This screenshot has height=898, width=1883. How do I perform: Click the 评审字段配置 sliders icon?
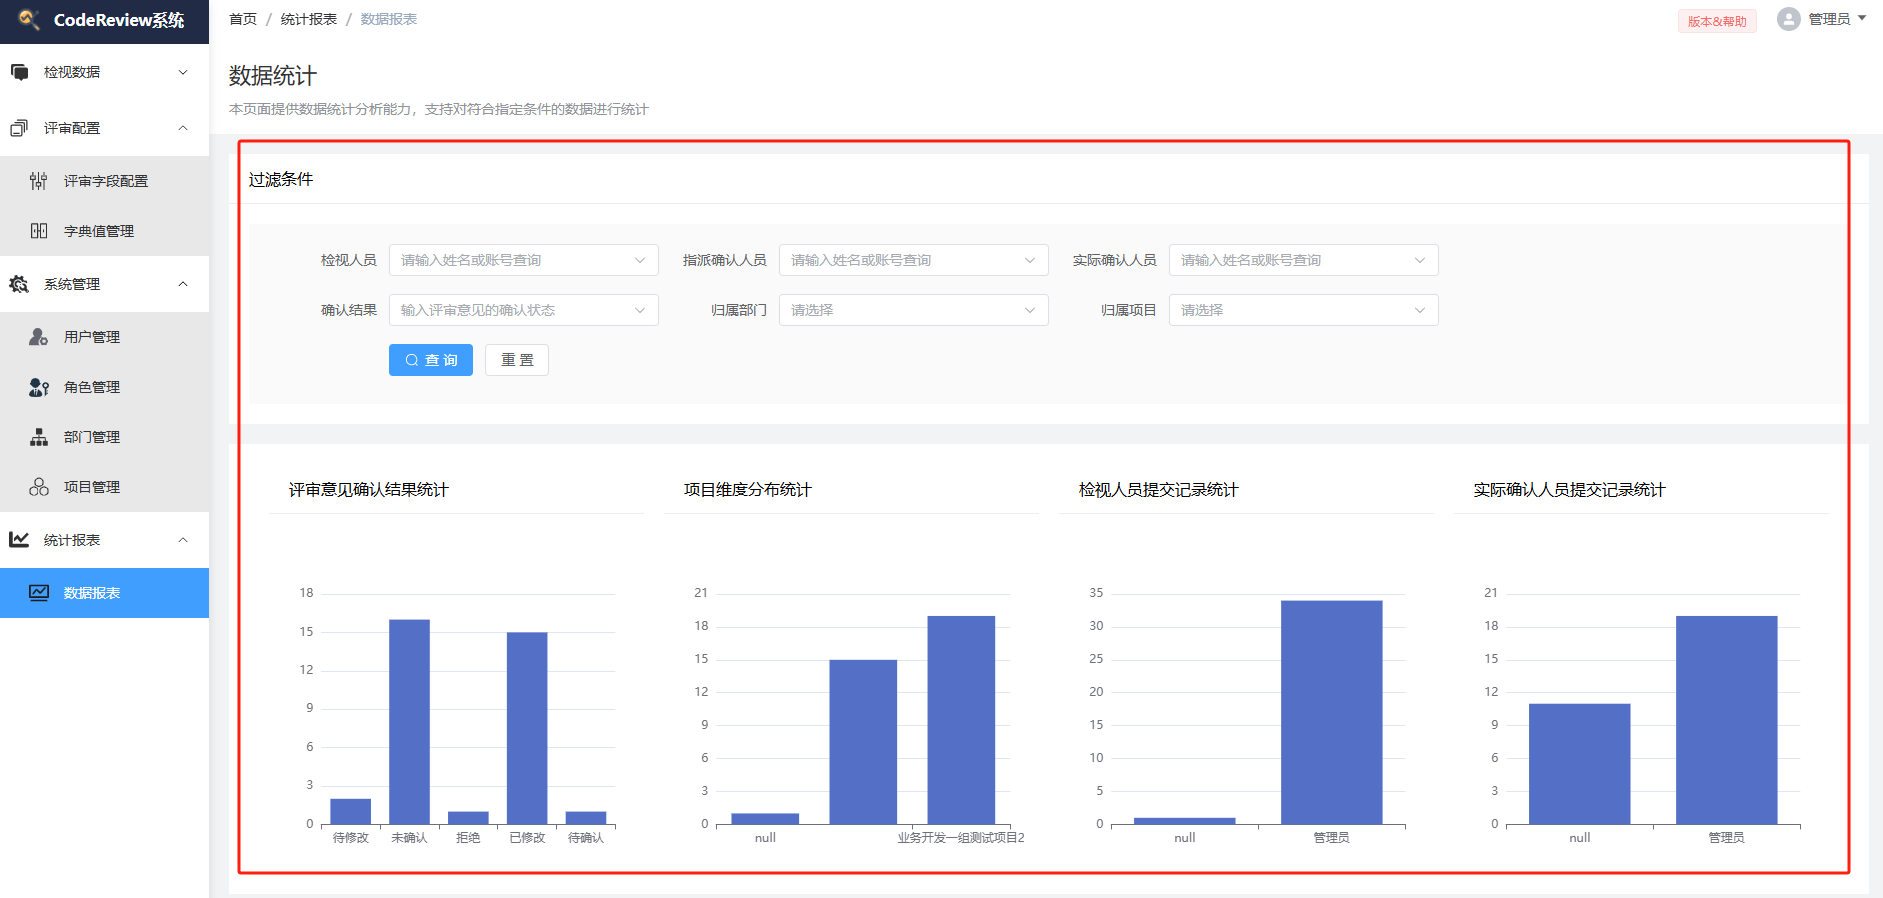point(38,181)
